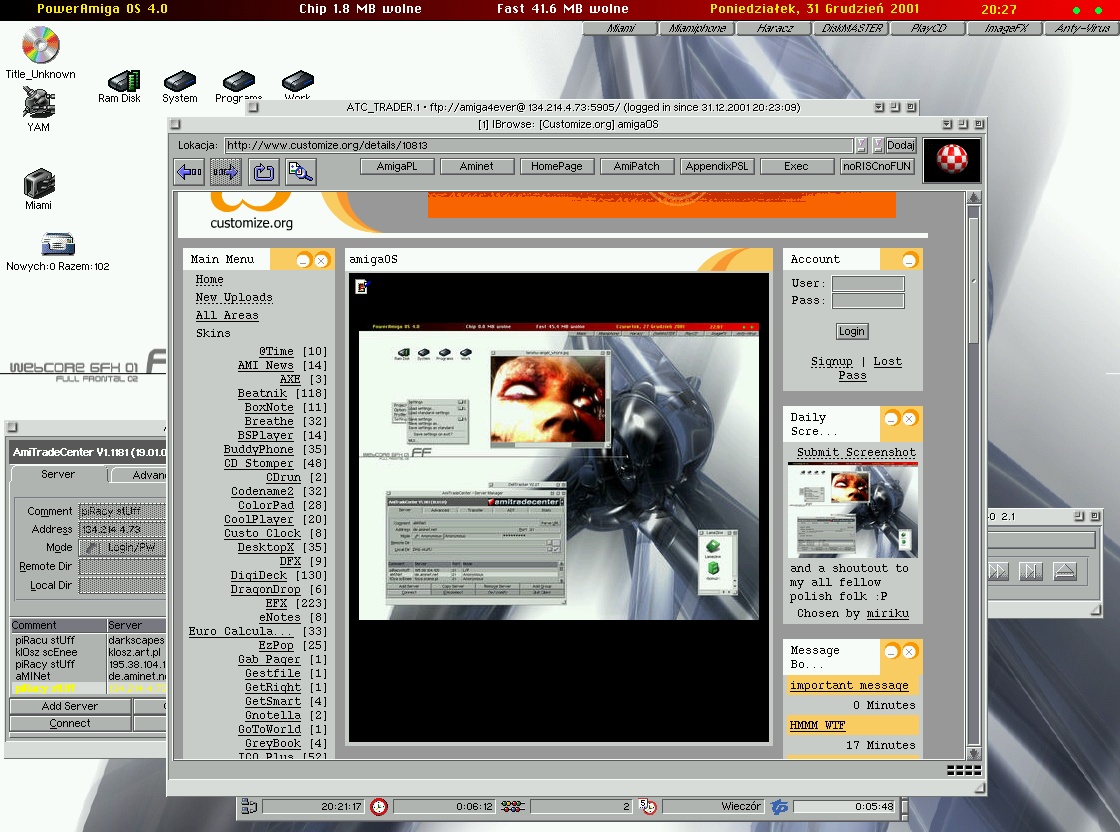This screenshot has height=832, width=1120.
Task: Open the System drive desktop icon
Action: coord(179,81)
